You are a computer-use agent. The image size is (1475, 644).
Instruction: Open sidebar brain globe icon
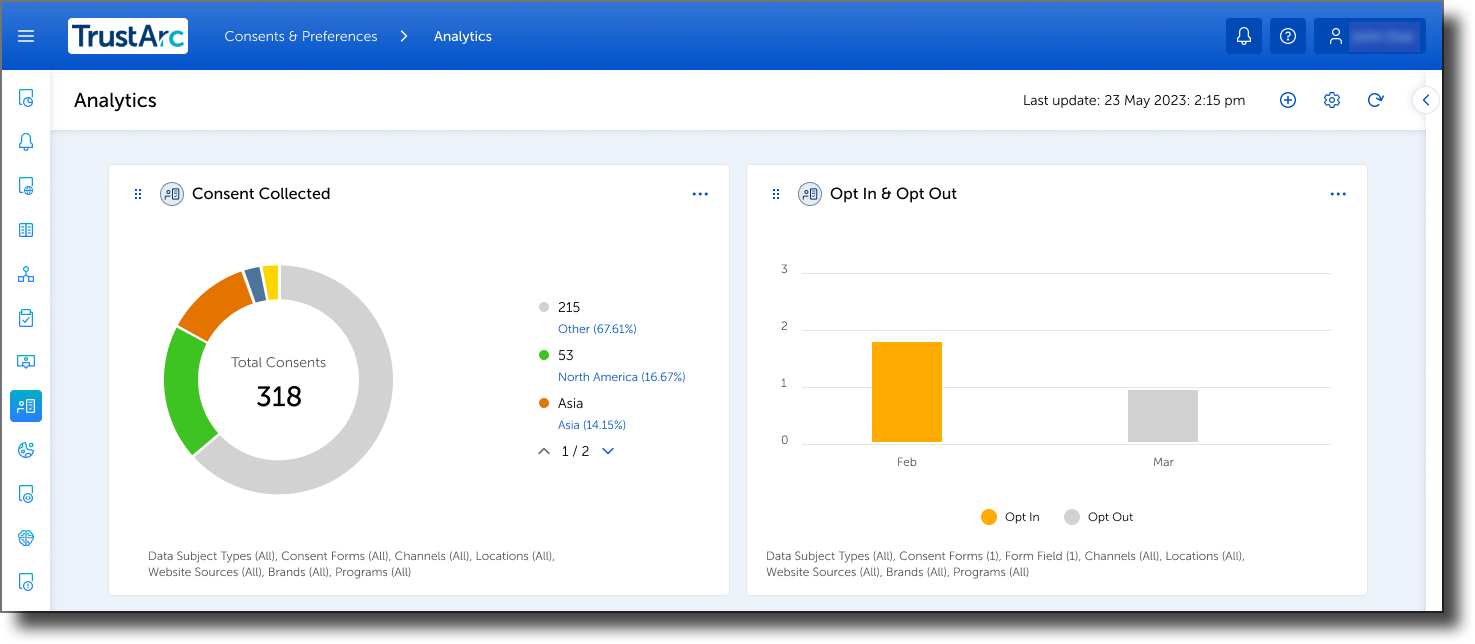pos(26,538)
